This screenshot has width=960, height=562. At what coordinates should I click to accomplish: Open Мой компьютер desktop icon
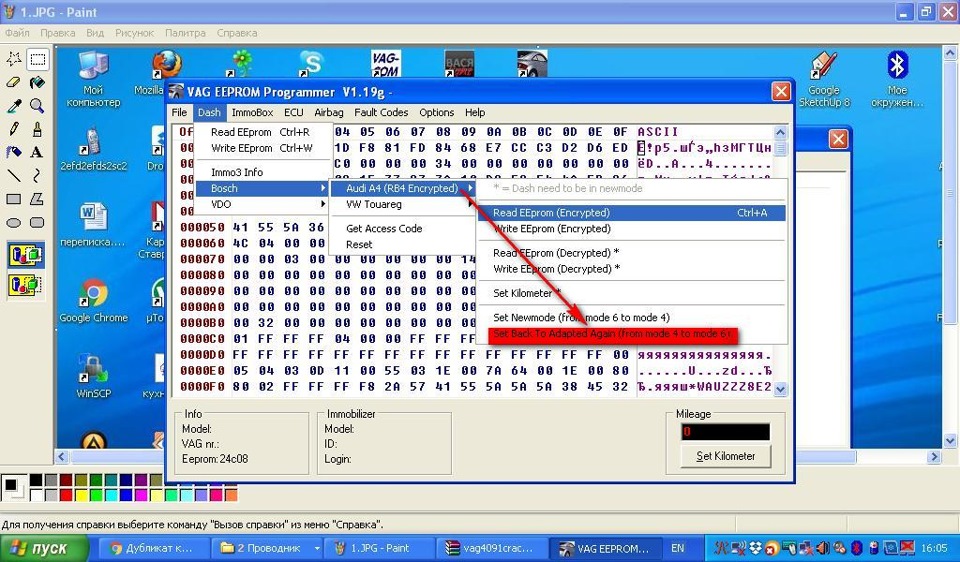coord(93,80)
